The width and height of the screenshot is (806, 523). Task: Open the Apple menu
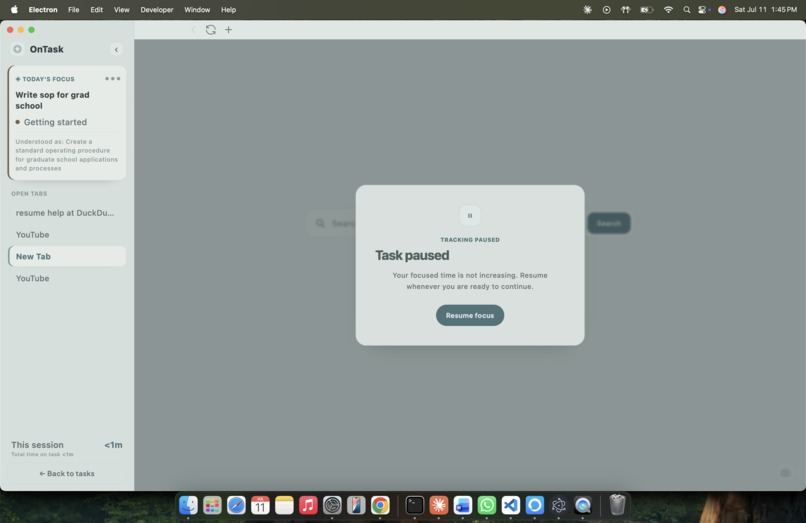(x=14, y=10)
